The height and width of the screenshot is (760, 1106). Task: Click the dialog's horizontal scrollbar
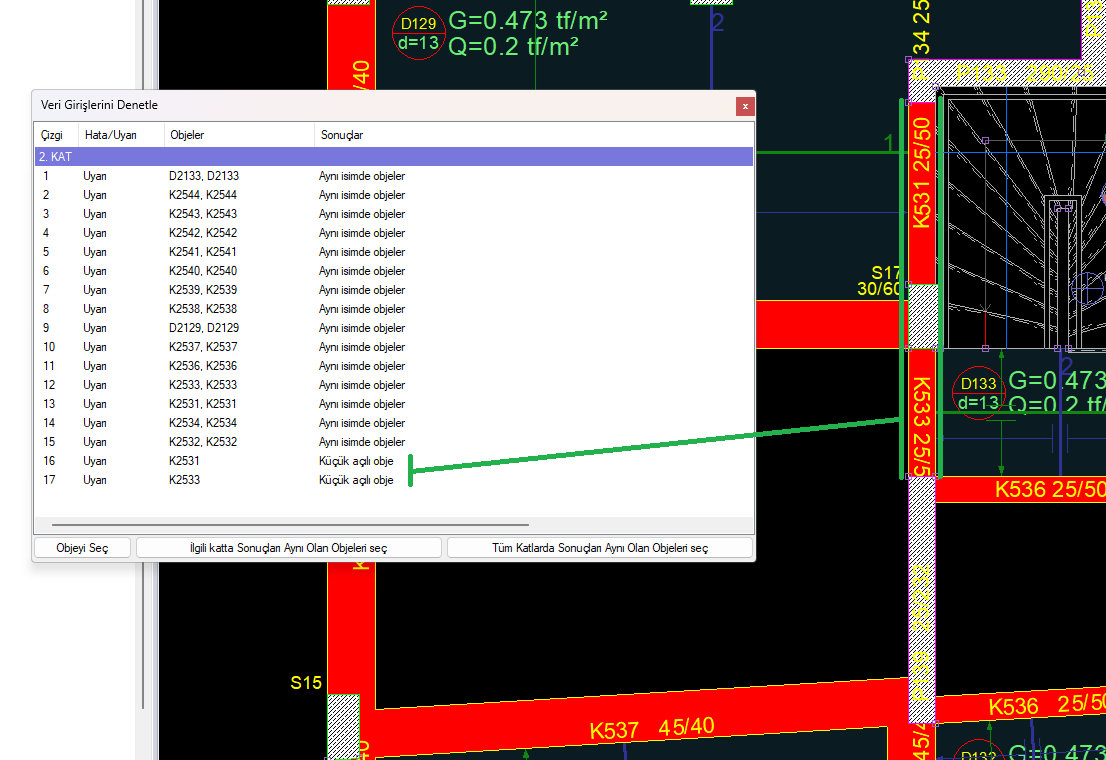coord(290,525)
